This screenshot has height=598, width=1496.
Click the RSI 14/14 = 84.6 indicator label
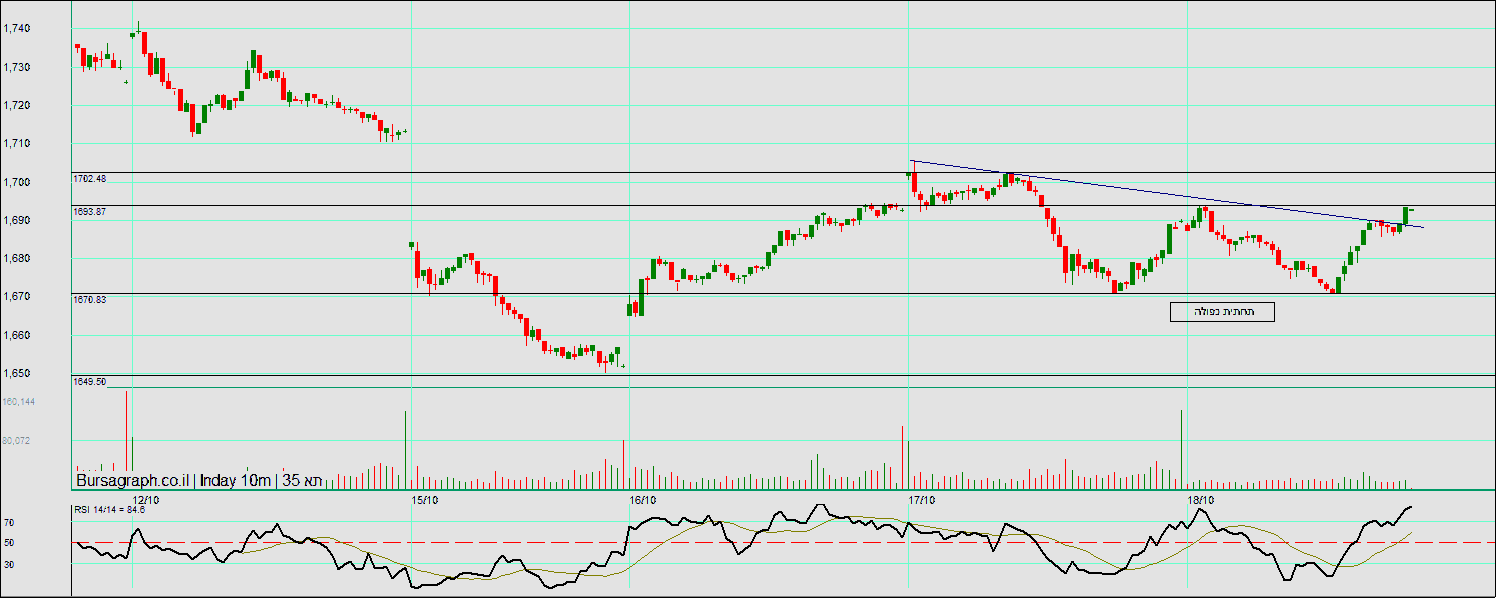[x=110, y=510]
